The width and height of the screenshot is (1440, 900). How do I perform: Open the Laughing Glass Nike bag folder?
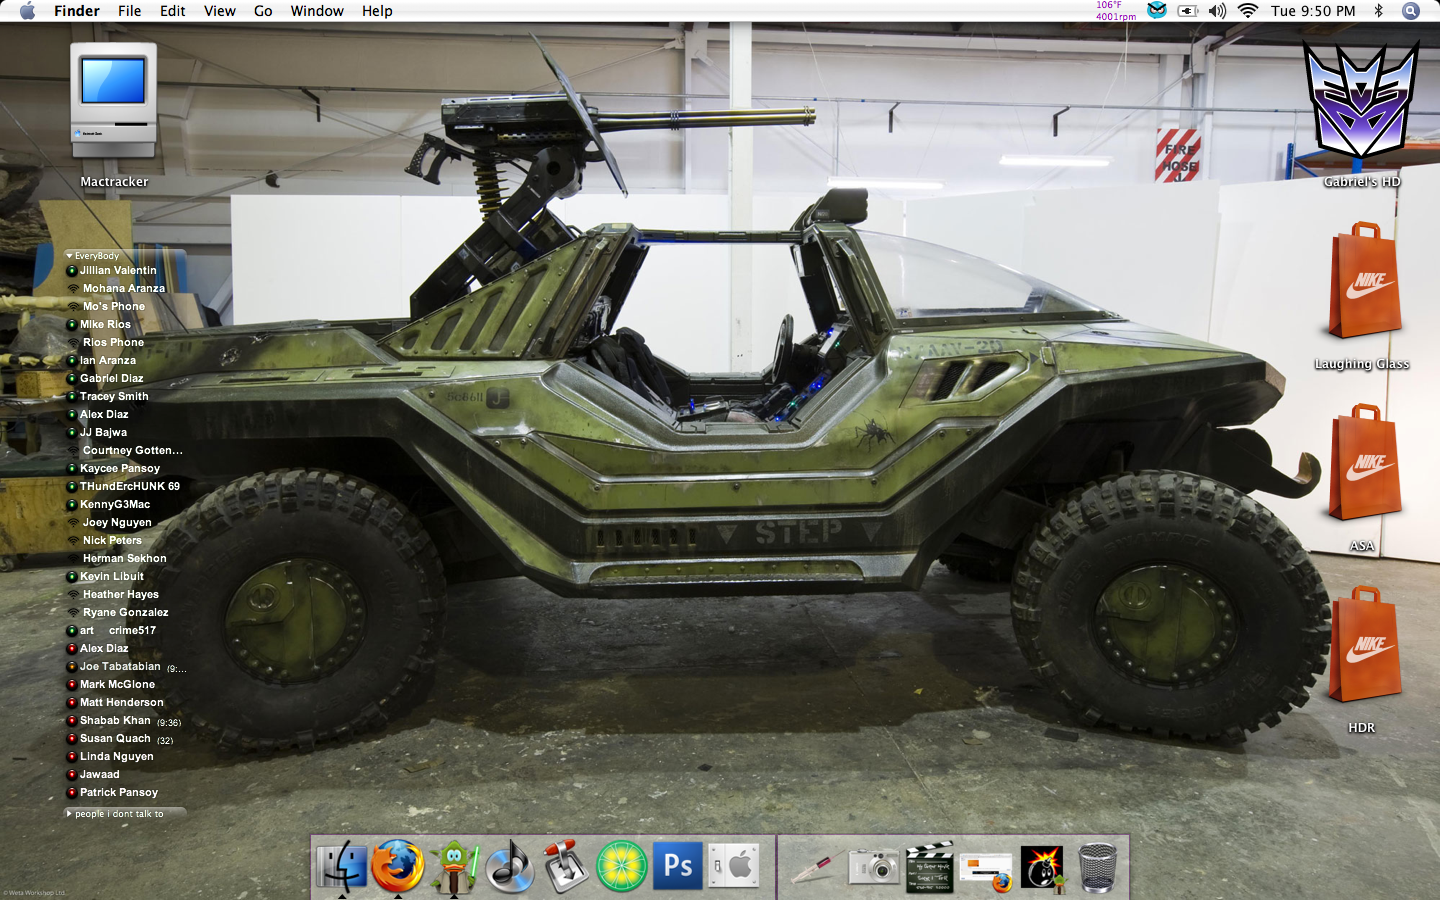(1364, 282)
